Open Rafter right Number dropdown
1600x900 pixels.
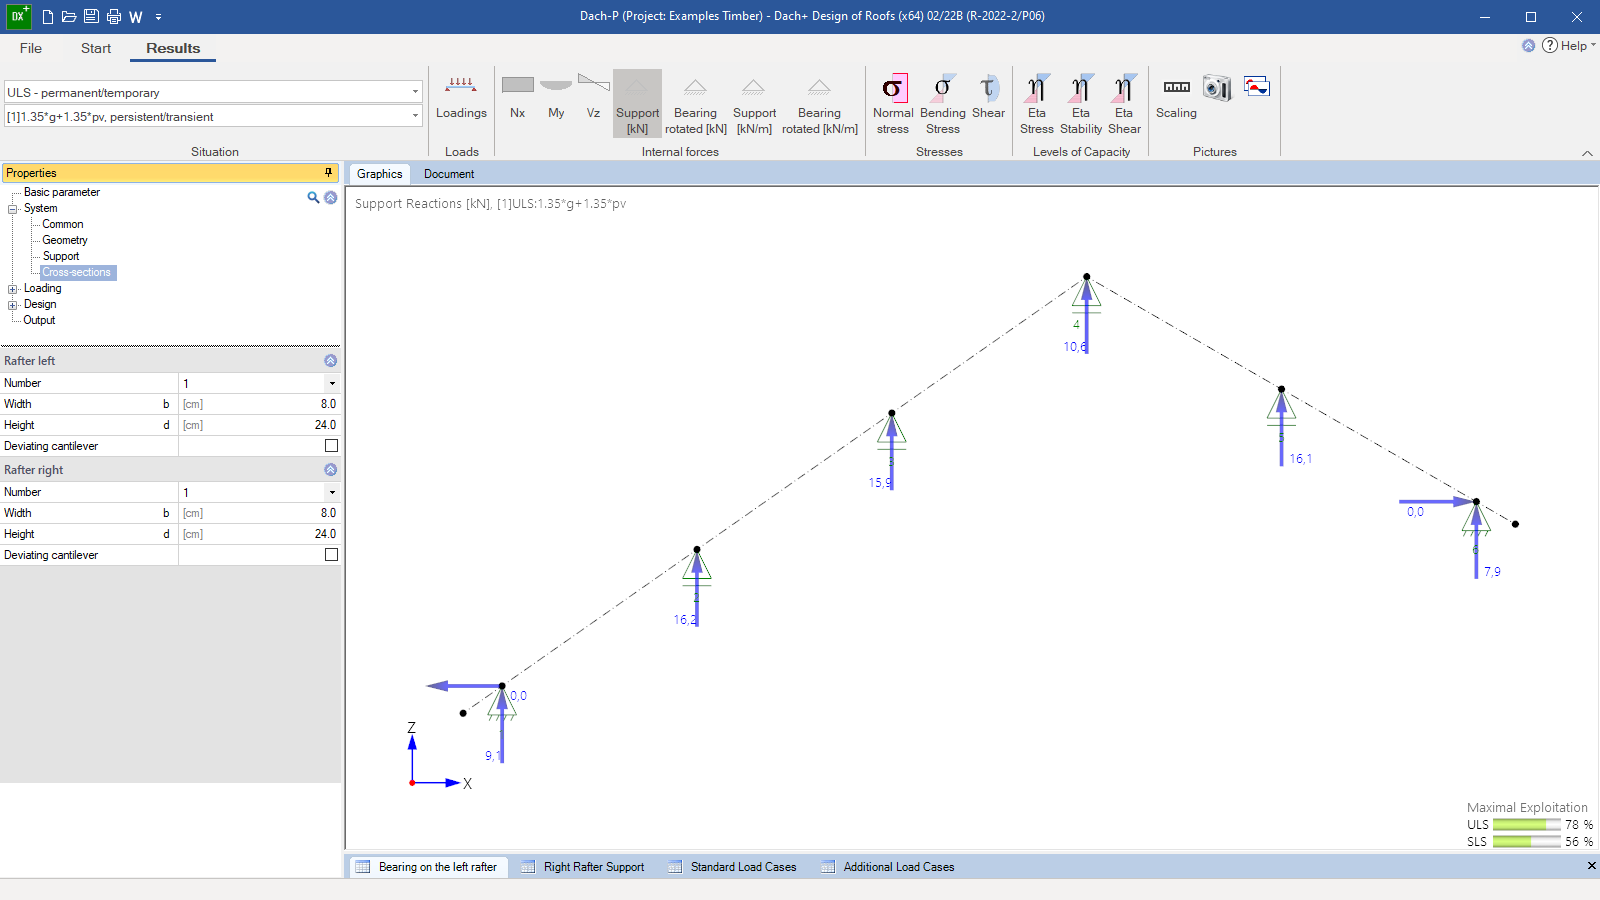click(x=332, y=492)
